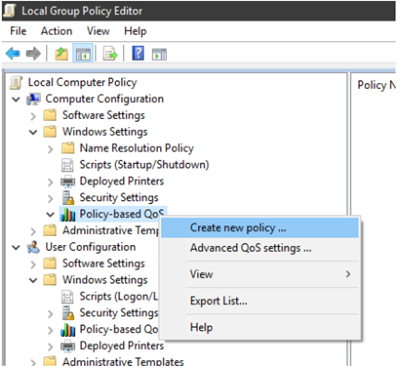Click the User Configuration user icon

33,247
